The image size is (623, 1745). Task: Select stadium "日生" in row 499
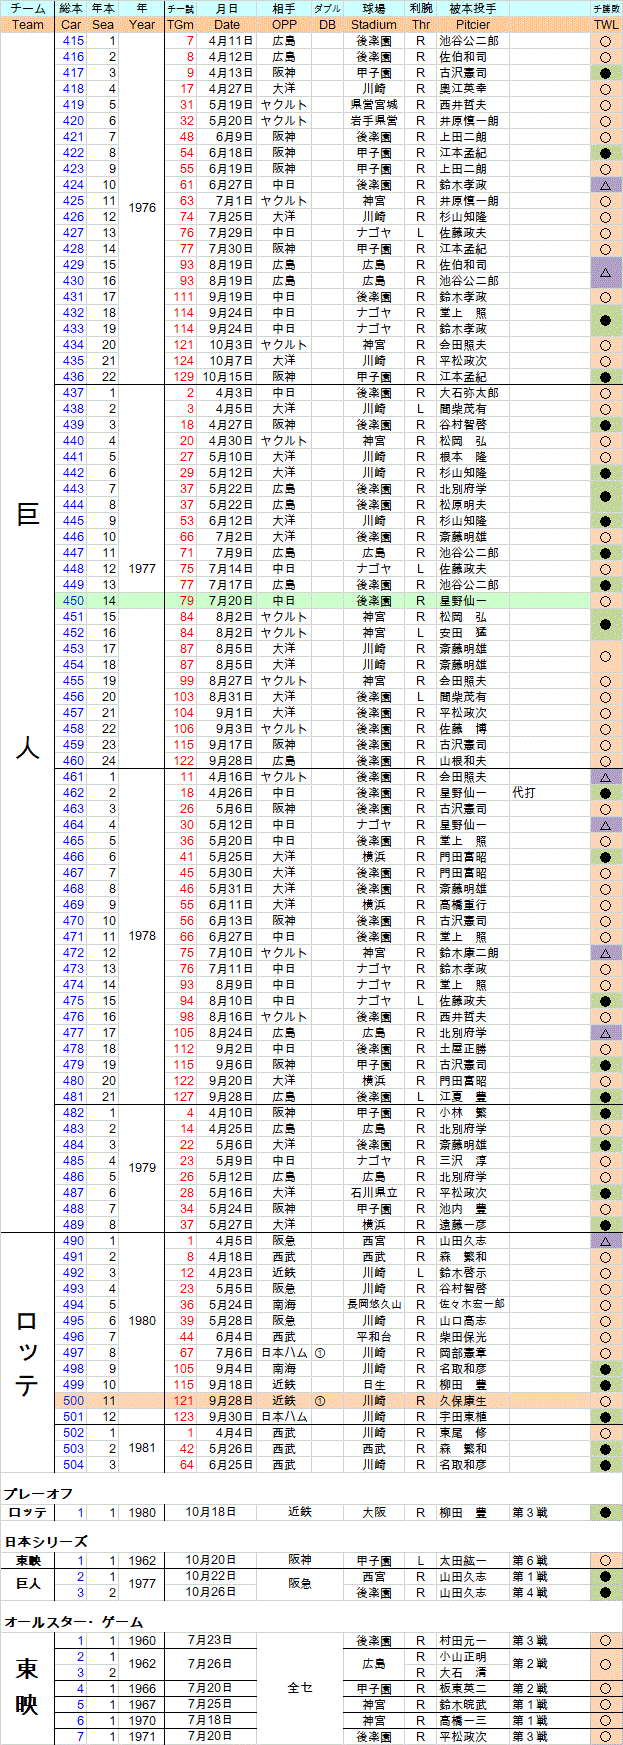tap(374, 1385)
